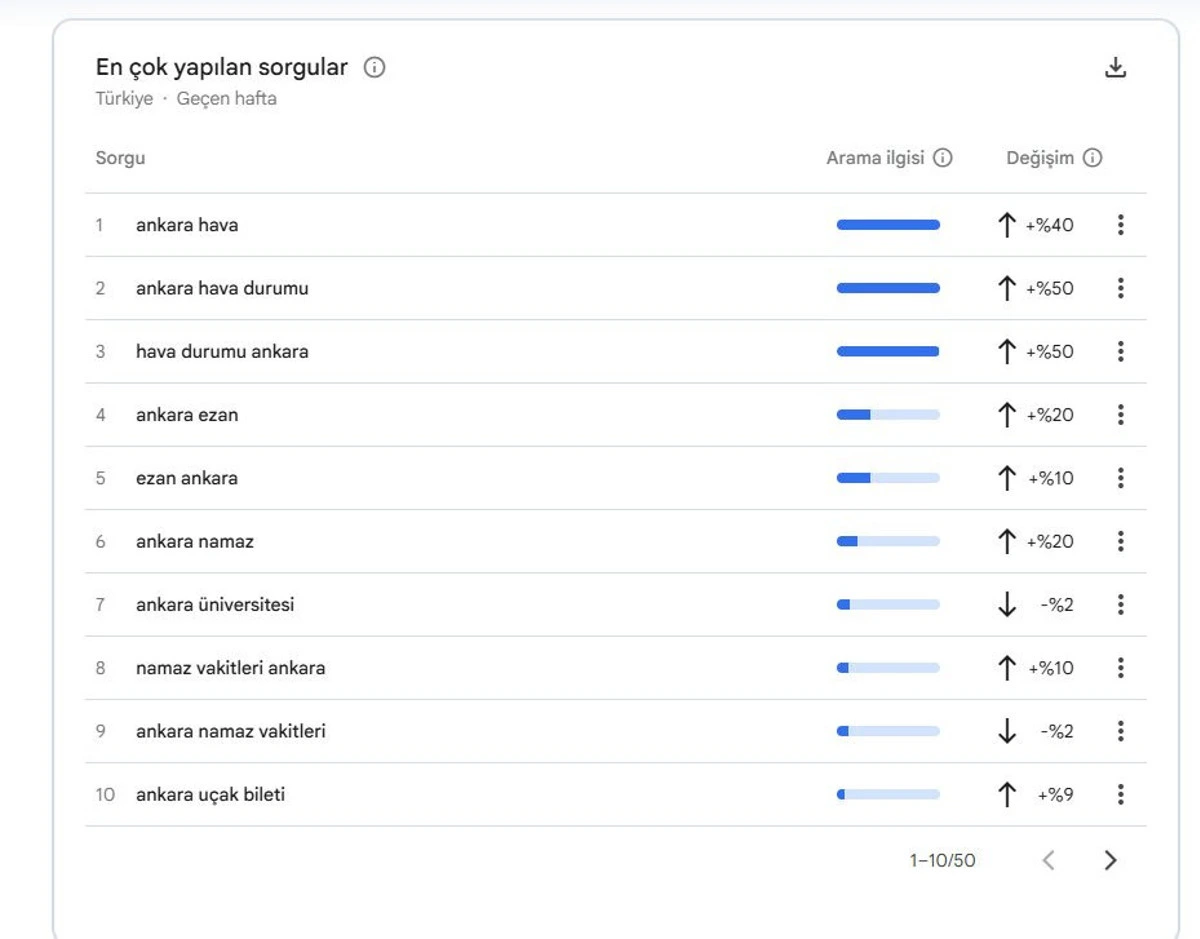The image size is (1200, 939).
Task: Open more options for 'ankara uçak bileti'
Action: tap(1120, 794)
